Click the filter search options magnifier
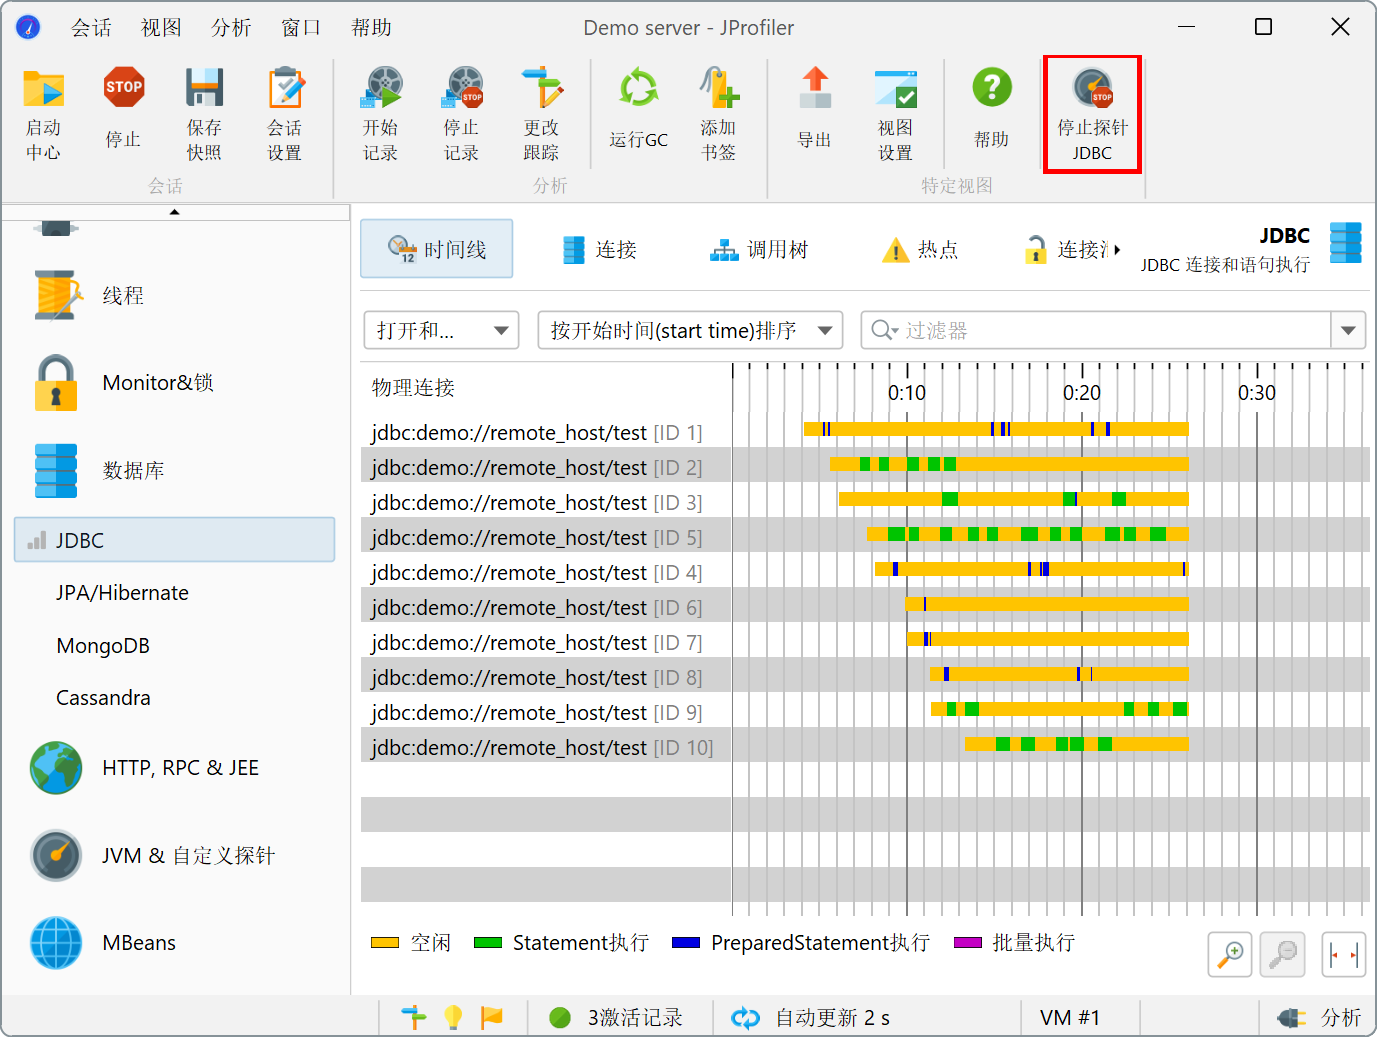 pos(884,330)
